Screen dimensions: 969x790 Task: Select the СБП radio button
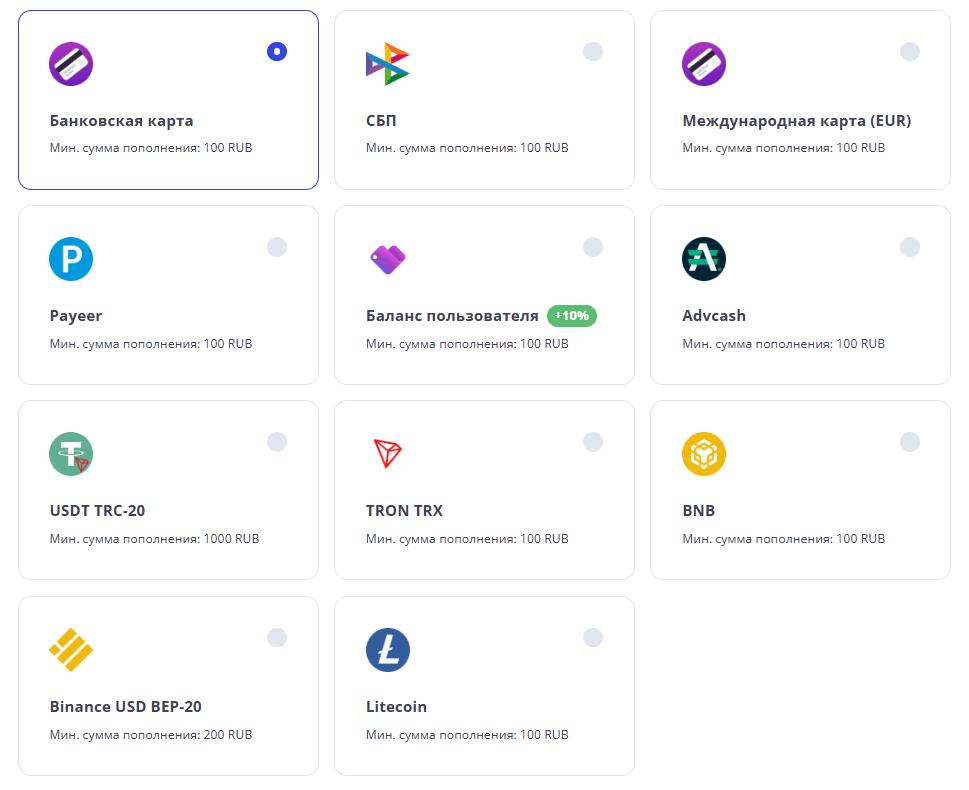(593, 51)
